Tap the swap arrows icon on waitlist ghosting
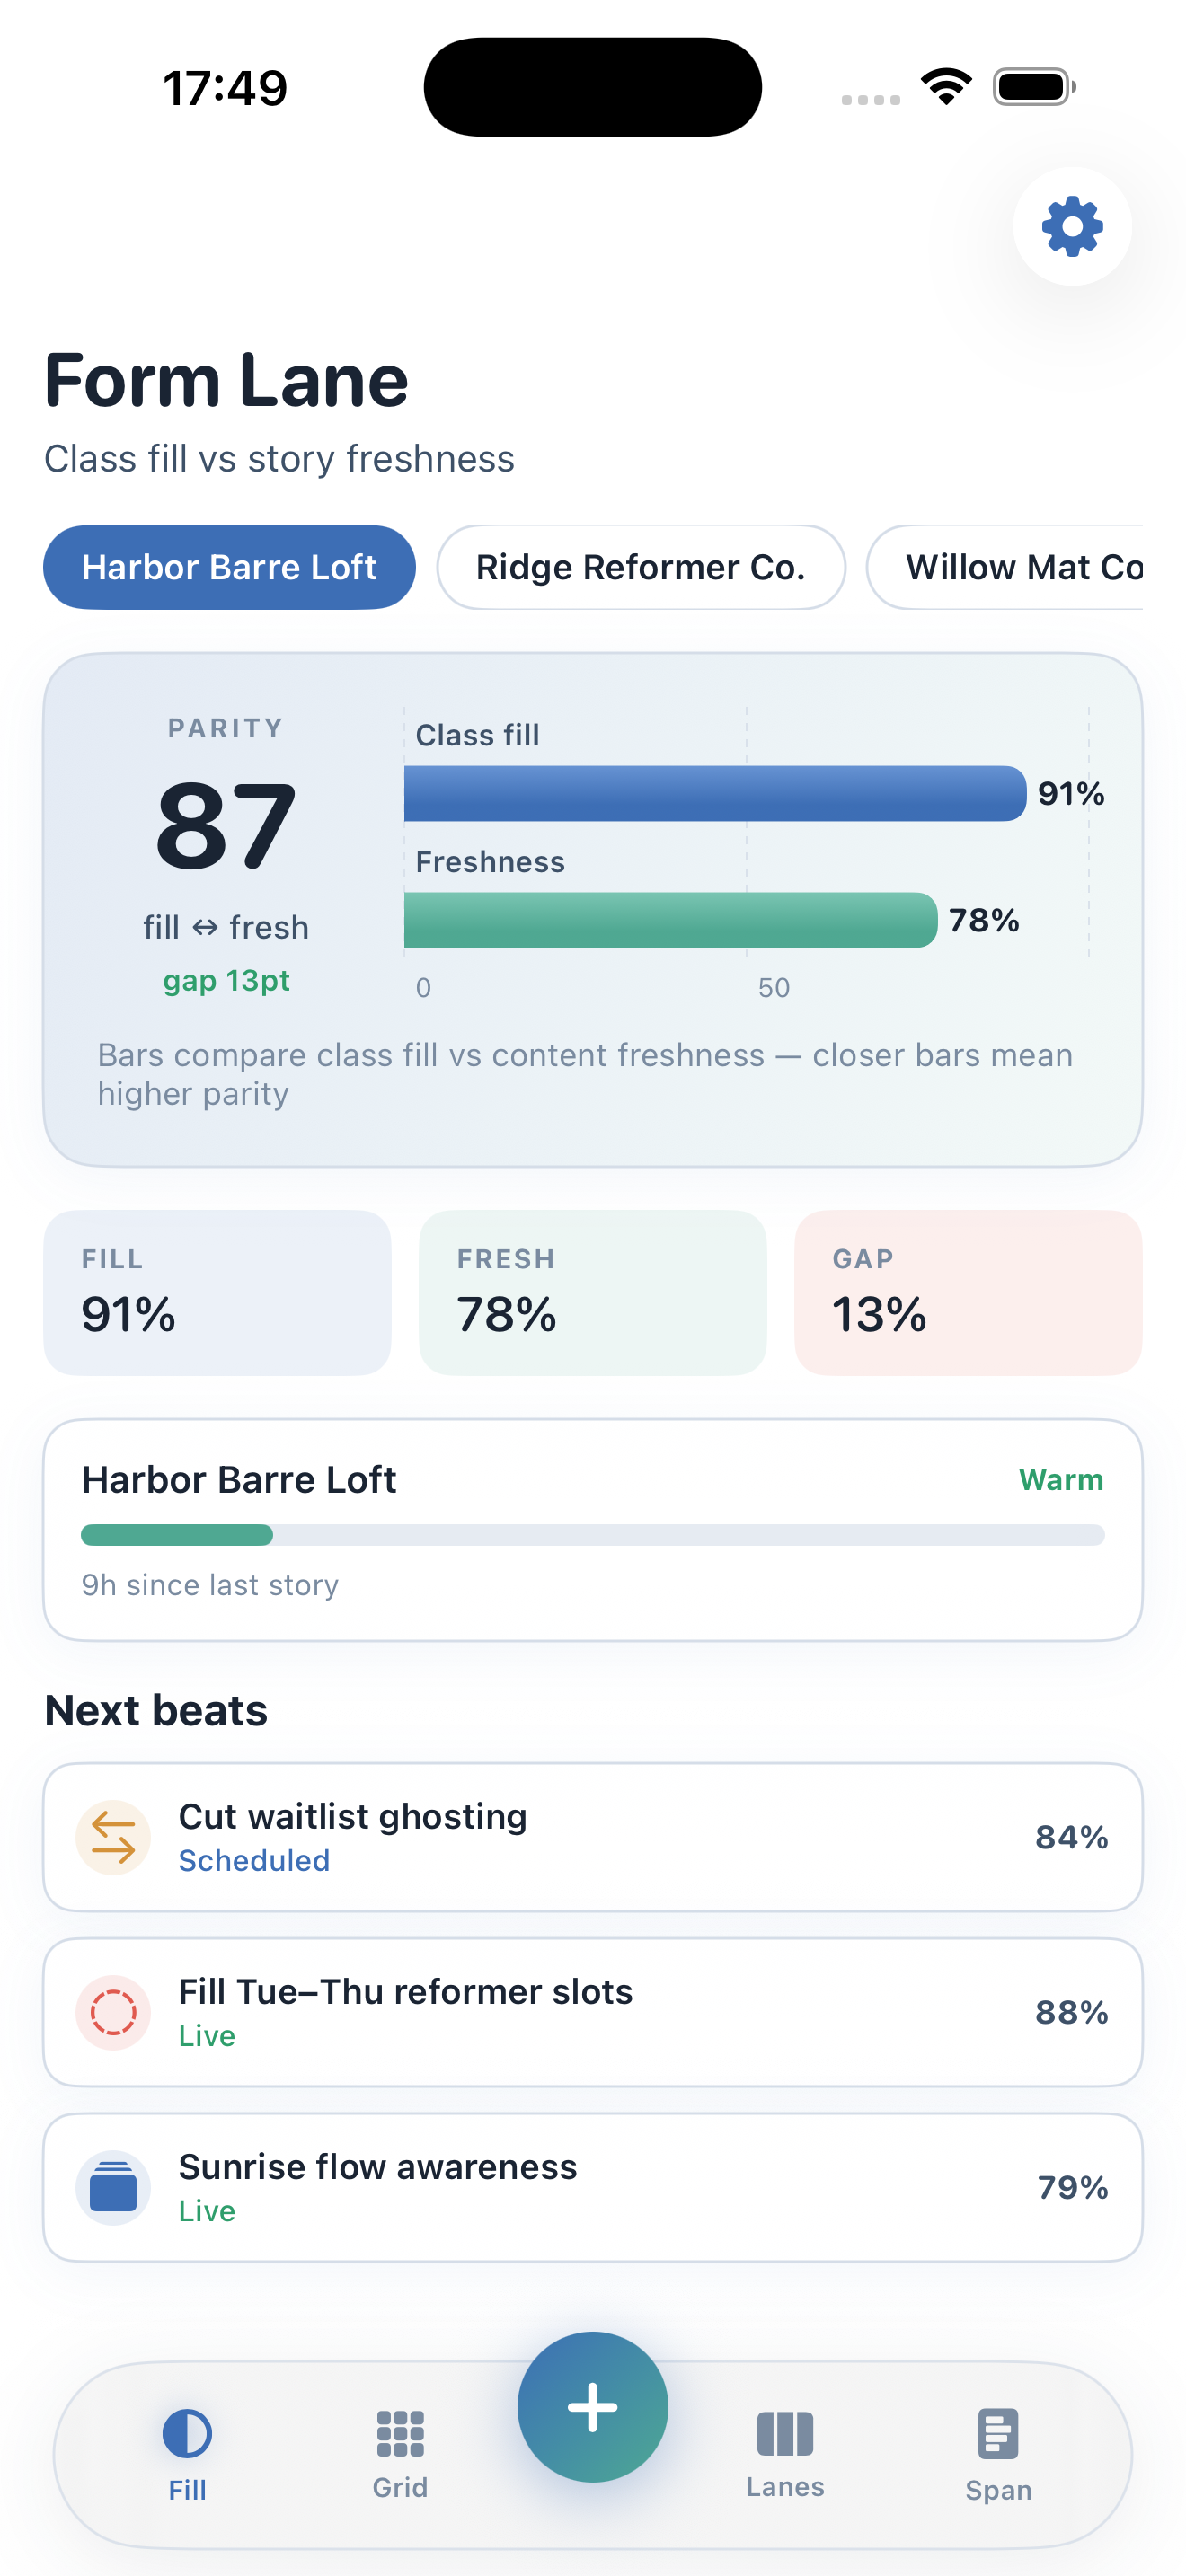The height and width of the screenshot is (2576, 1186). [x=113, y=1837]
